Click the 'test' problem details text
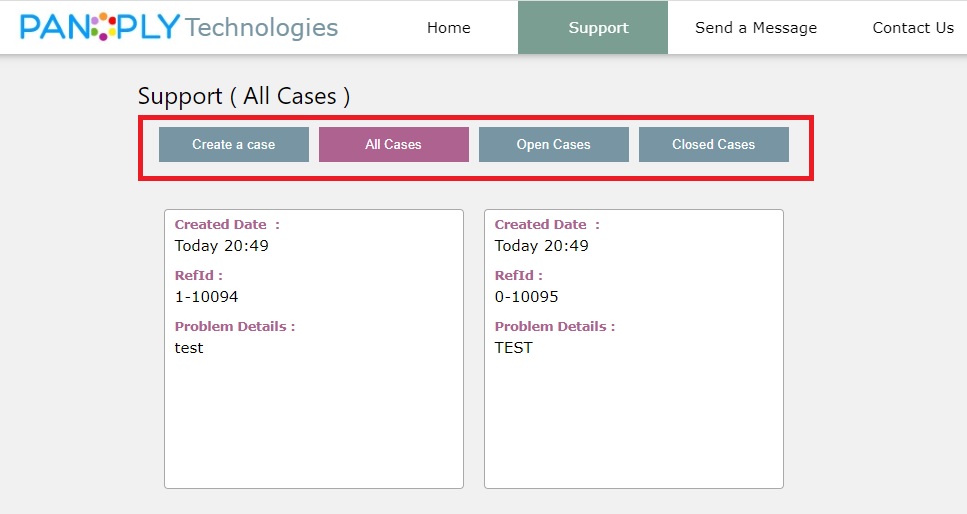Screen dimensions: 967x514 point(189,348)
